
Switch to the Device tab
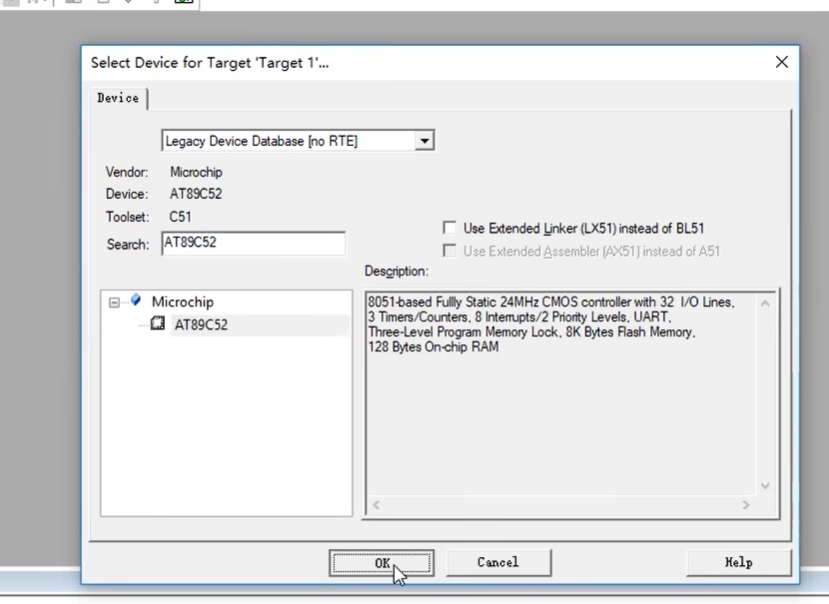(118, 98)
